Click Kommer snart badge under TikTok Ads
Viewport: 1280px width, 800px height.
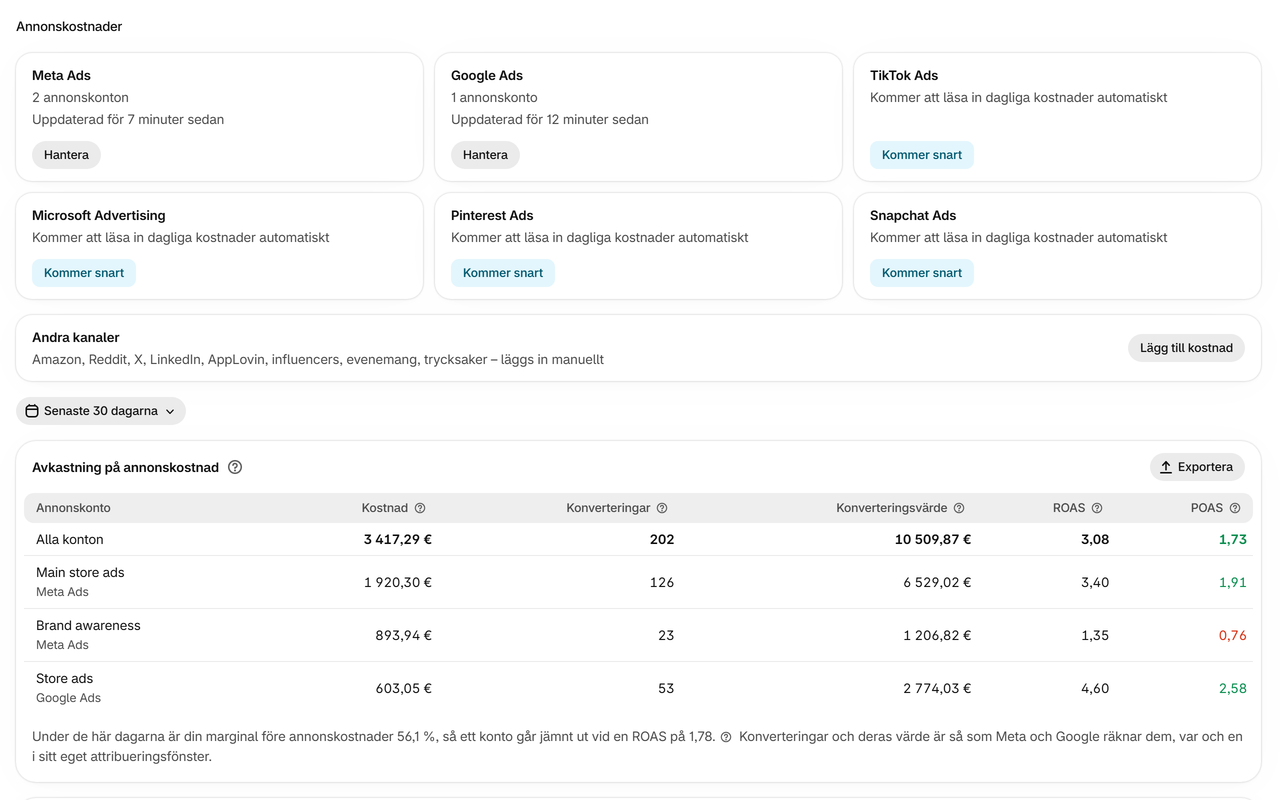point(922,155)
